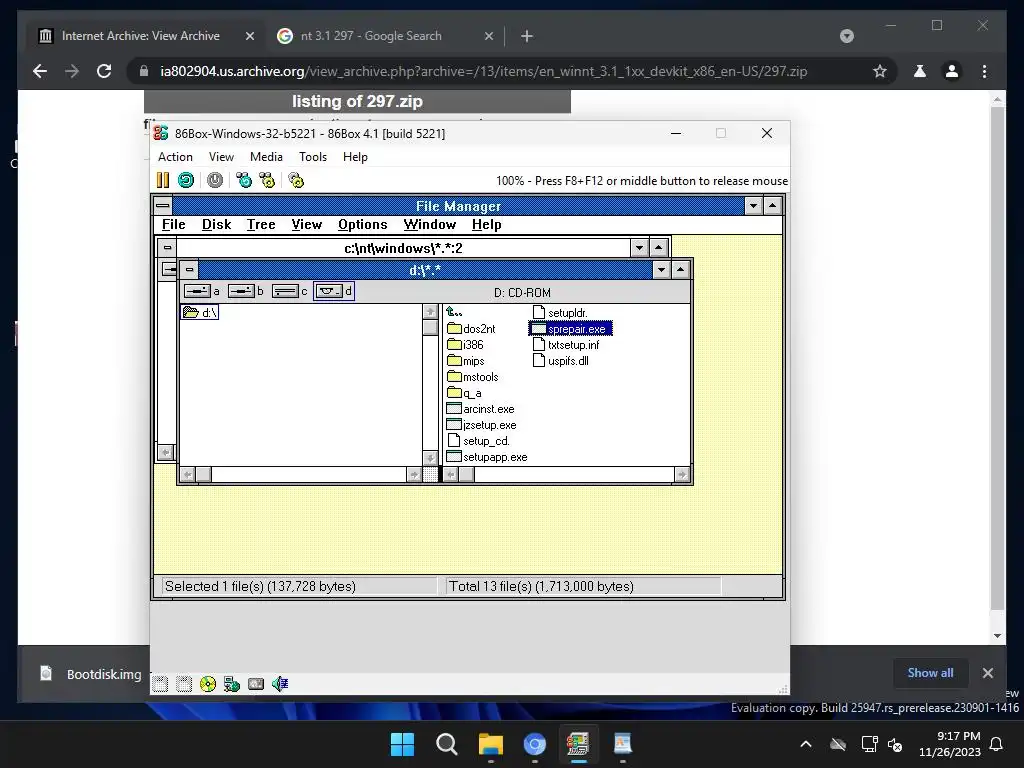Open File Manager's Tree menu

coord(261,225)
